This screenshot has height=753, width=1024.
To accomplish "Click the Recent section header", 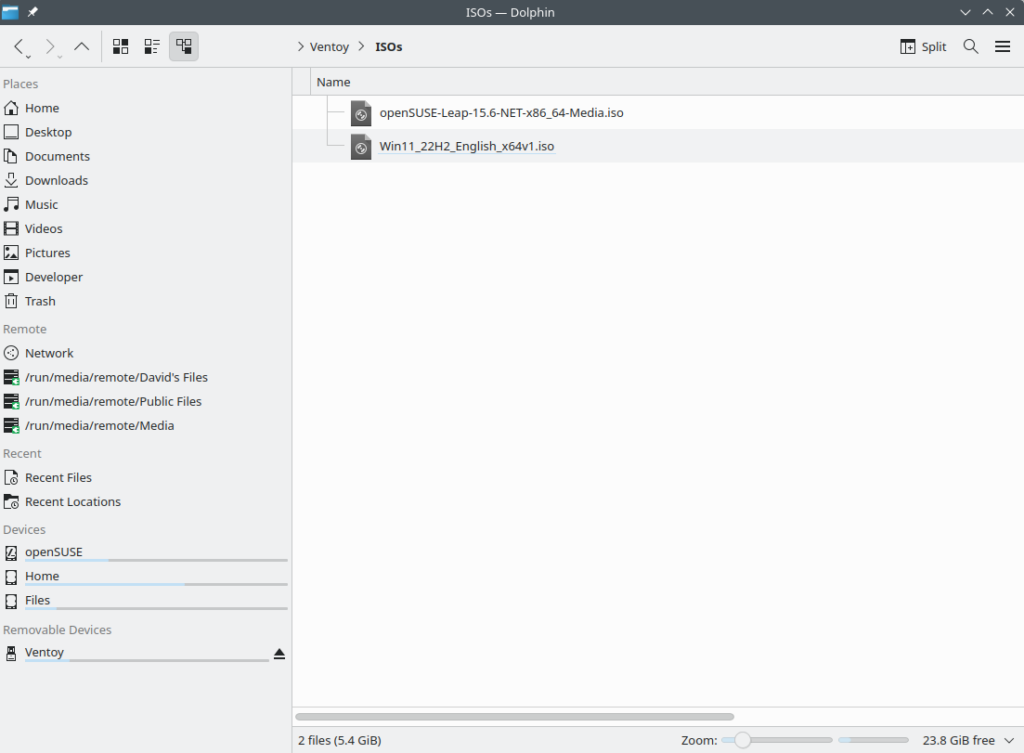I will pos(22,453).
